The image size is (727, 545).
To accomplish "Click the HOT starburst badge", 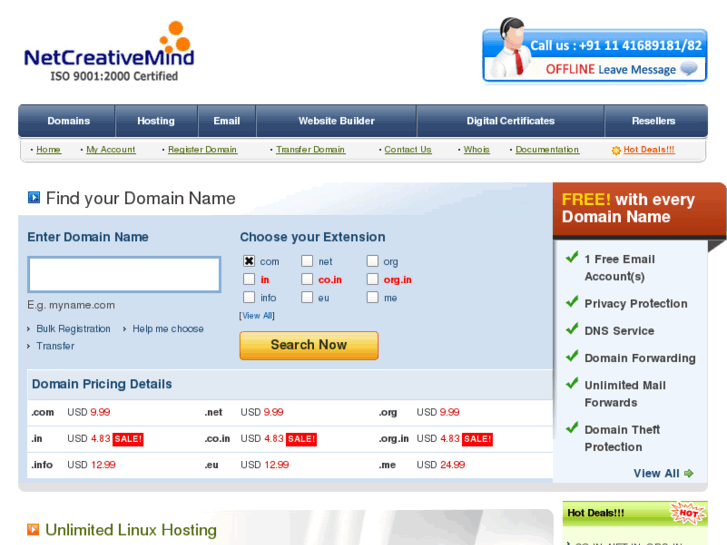I will pos(688,513).
